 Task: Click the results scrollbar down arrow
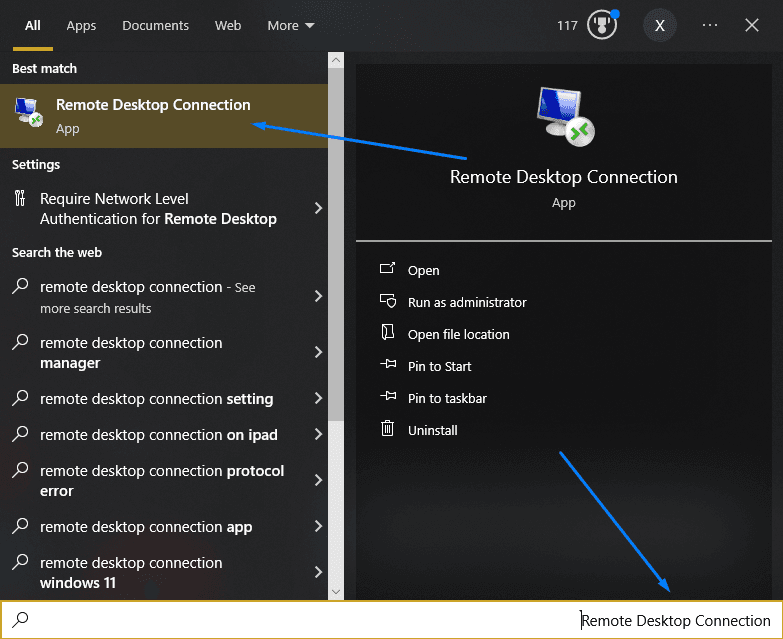[336, 592]
